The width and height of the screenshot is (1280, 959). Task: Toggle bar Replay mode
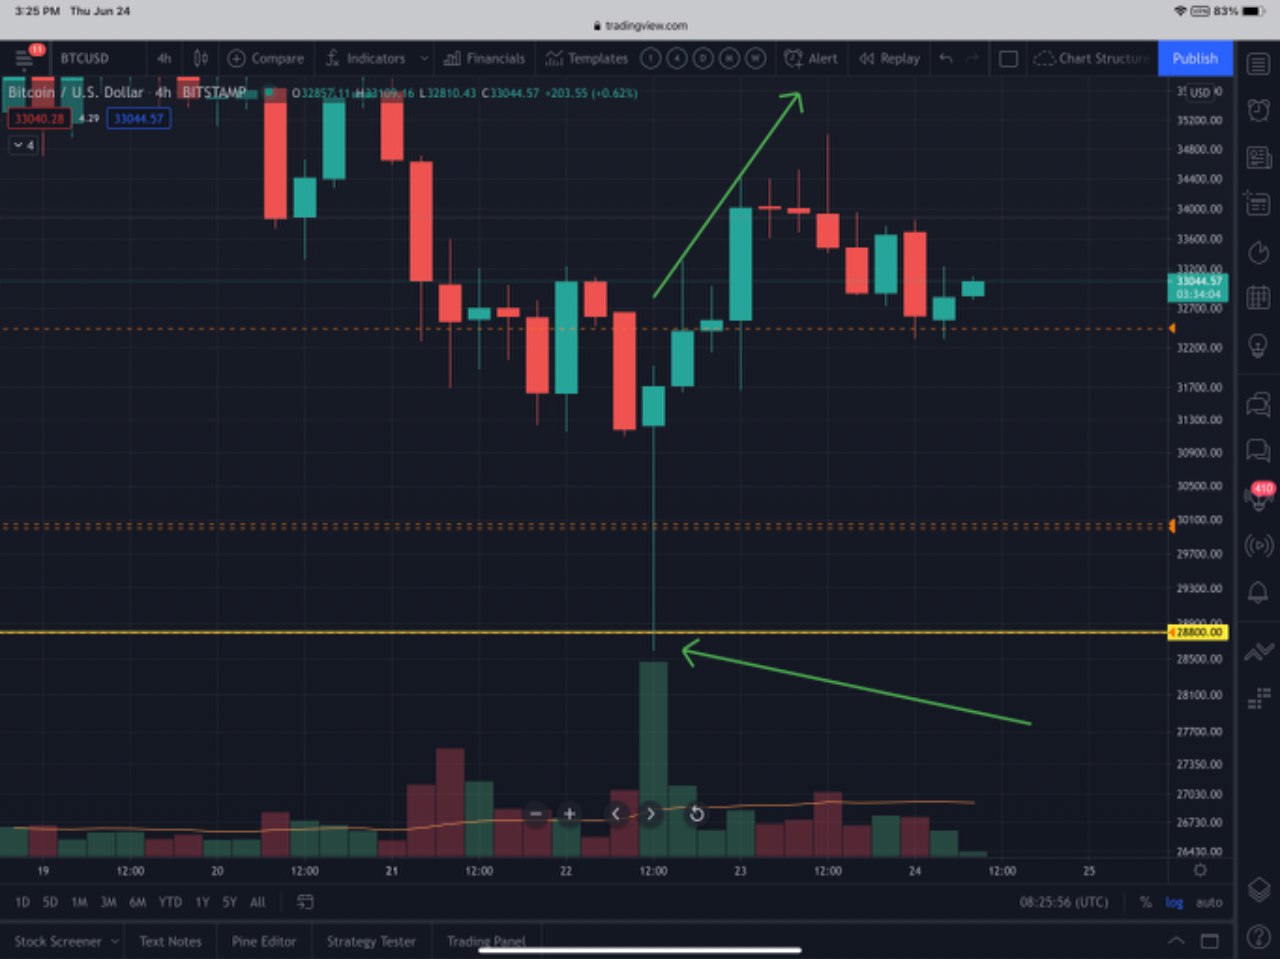(x=889, y=58)
